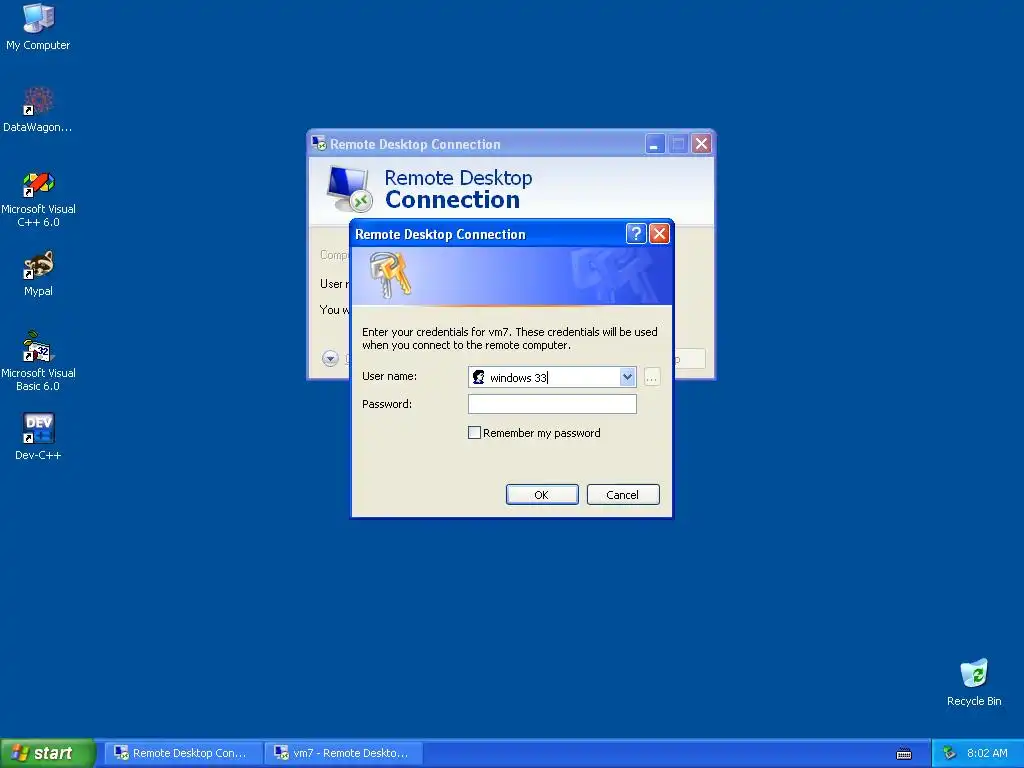Select the Microsoft Visual C++ 6.0 icon
1024x768 pixels.
[x=38, y=199]
